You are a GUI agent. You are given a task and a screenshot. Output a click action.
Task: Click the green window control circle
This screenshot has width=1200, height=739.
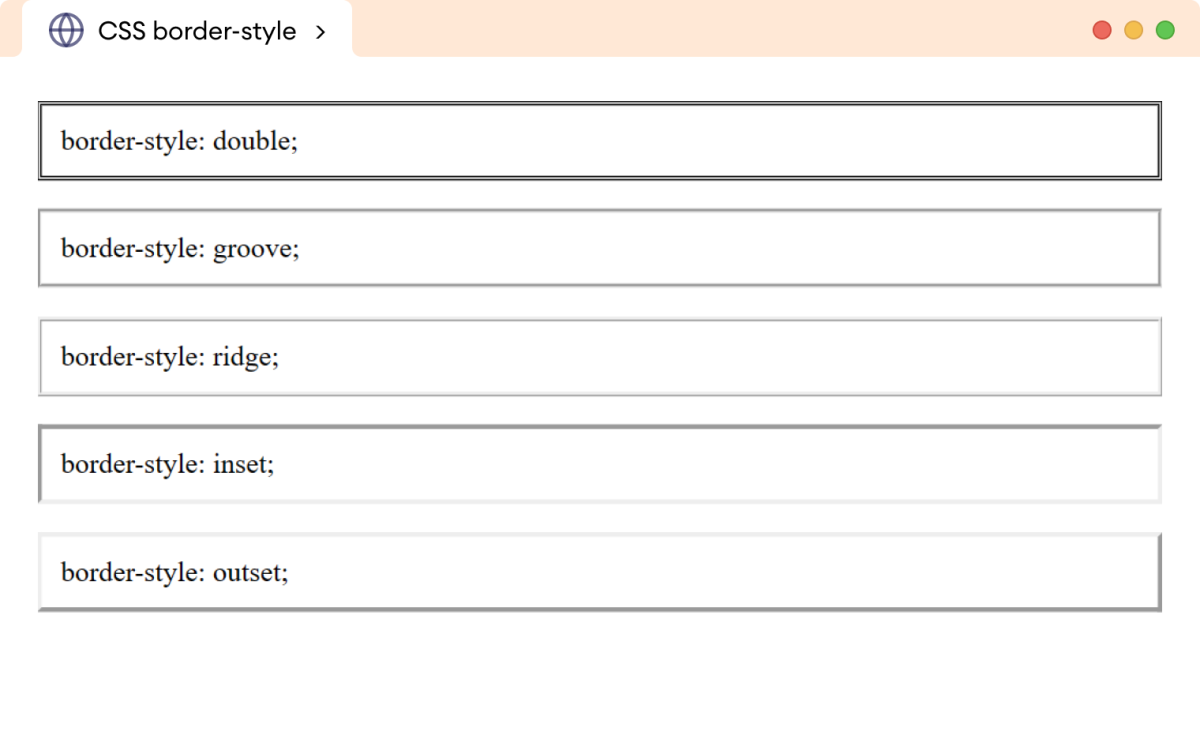point(1164,31)
